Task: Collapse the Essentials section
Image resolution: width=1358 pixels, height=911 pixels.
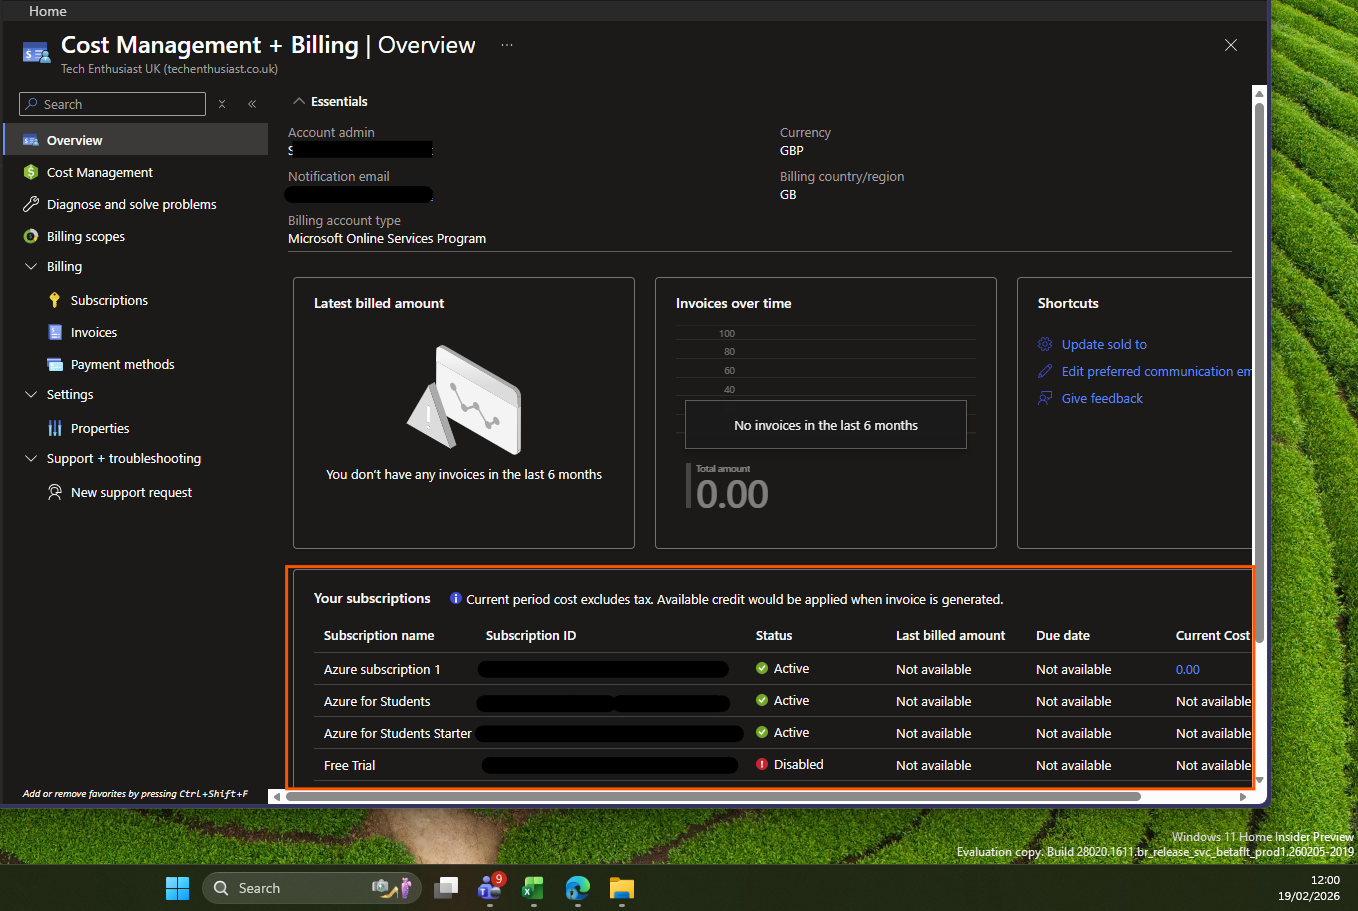Action: coord(298,101)
